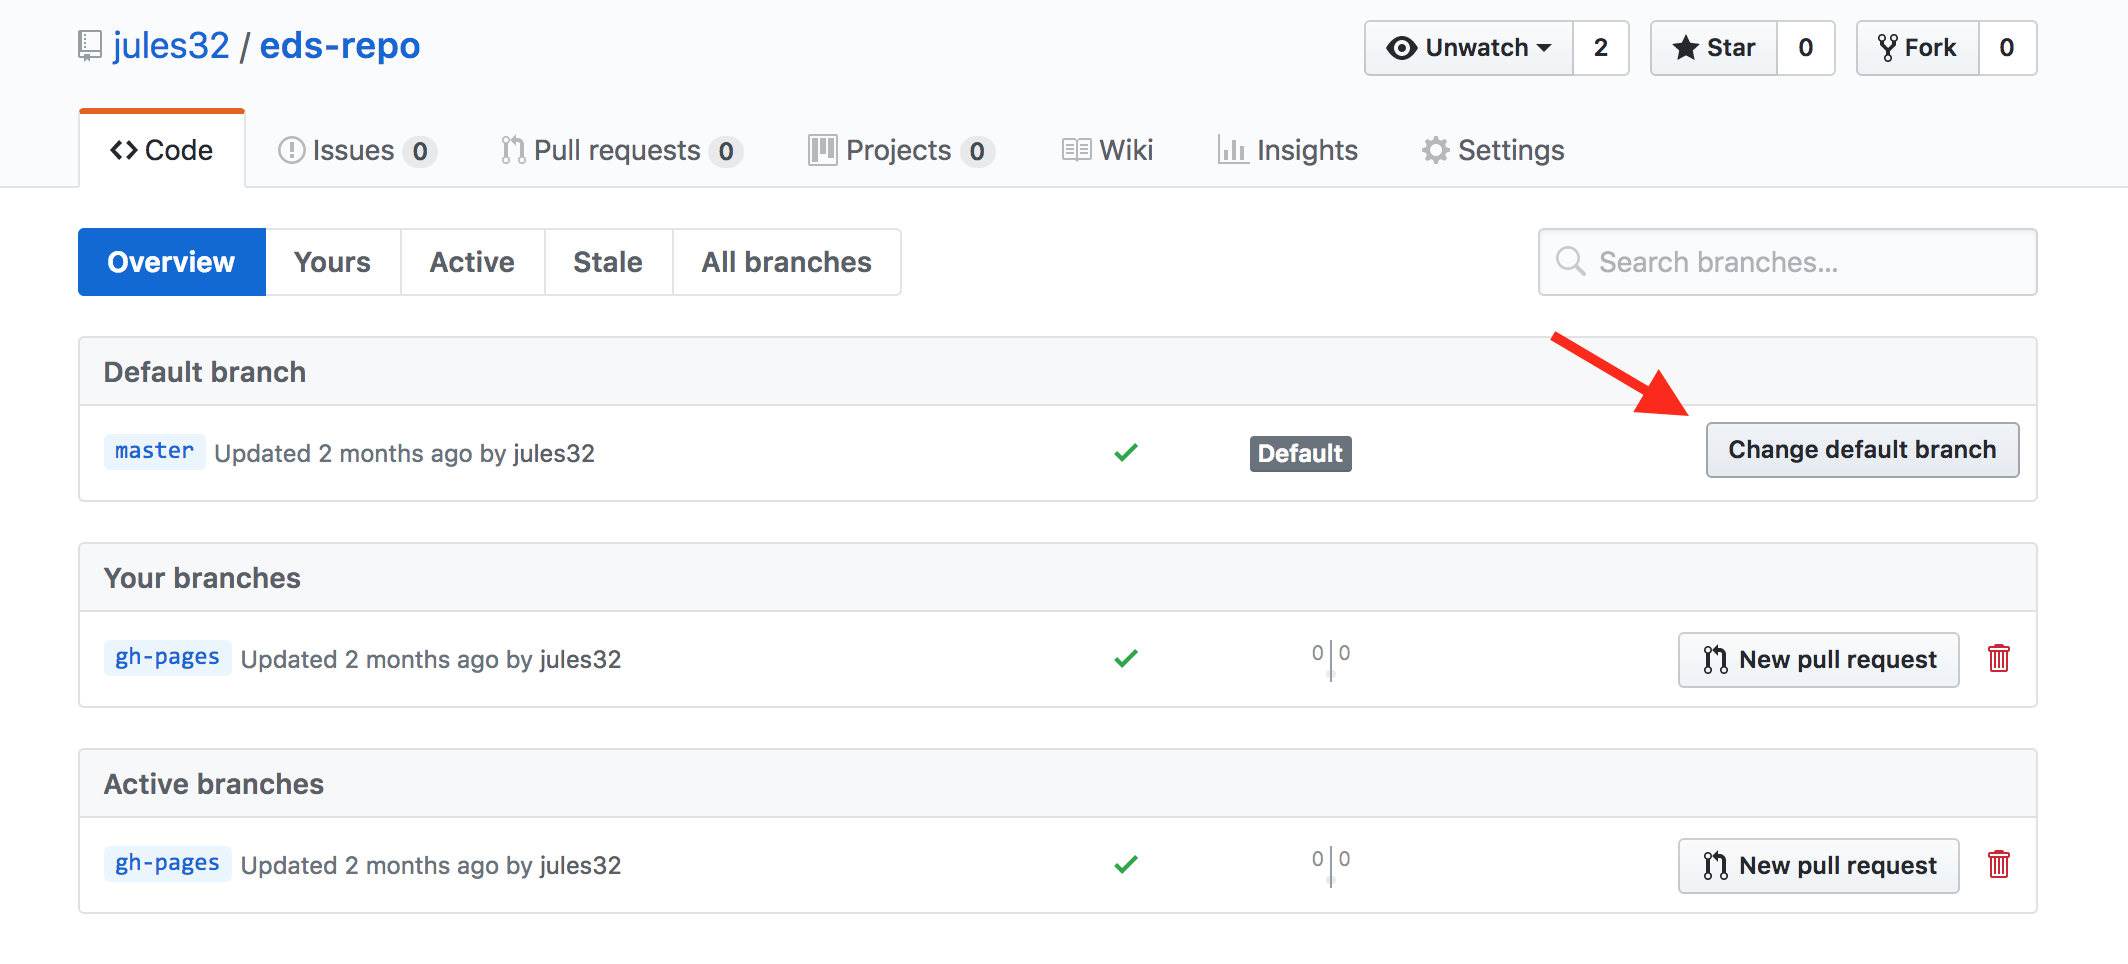Select the Overview branches filter

point(172,262)
